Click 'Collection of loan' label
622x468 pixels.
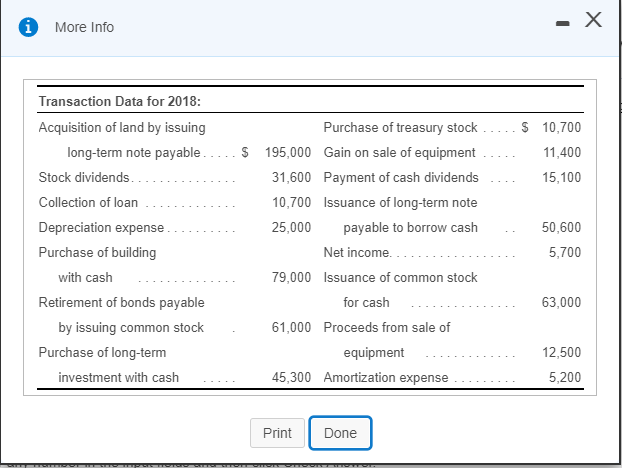pos(88,202)
